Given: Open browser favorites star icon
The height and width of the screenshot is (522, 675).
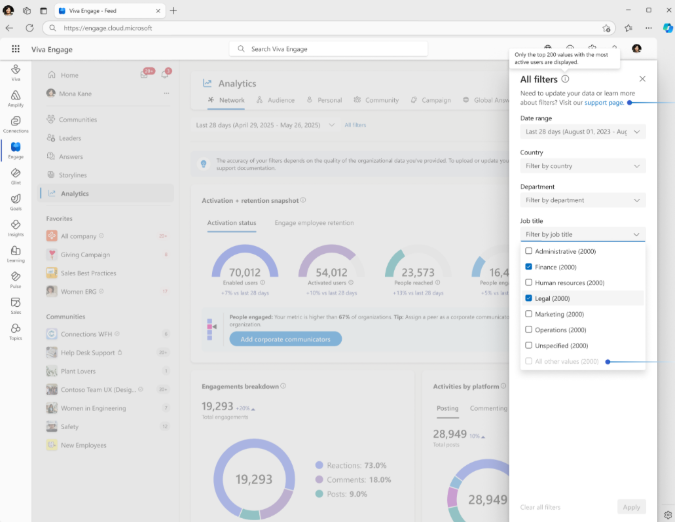Looking at the screenshot, I should (629, 28).
